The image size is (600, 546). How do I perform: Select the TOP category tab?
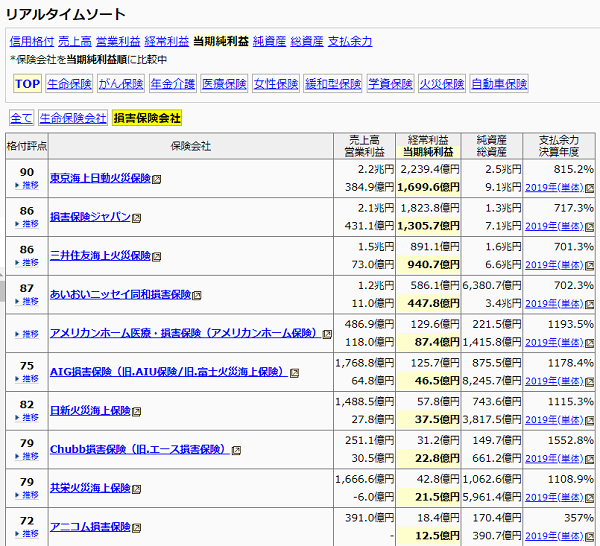tap(28, 83)
